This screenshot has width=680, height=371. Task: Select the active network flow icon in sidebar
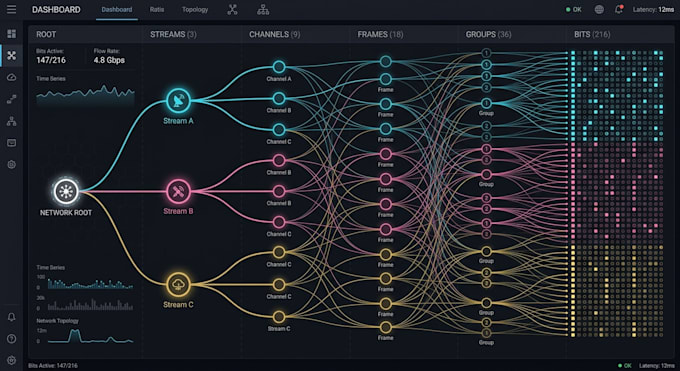pos(12,56)
